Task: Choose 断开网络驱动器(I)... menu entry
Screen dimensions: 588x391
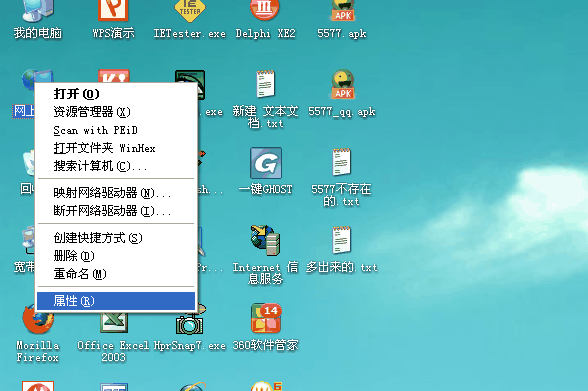Action: coord(116,211)
